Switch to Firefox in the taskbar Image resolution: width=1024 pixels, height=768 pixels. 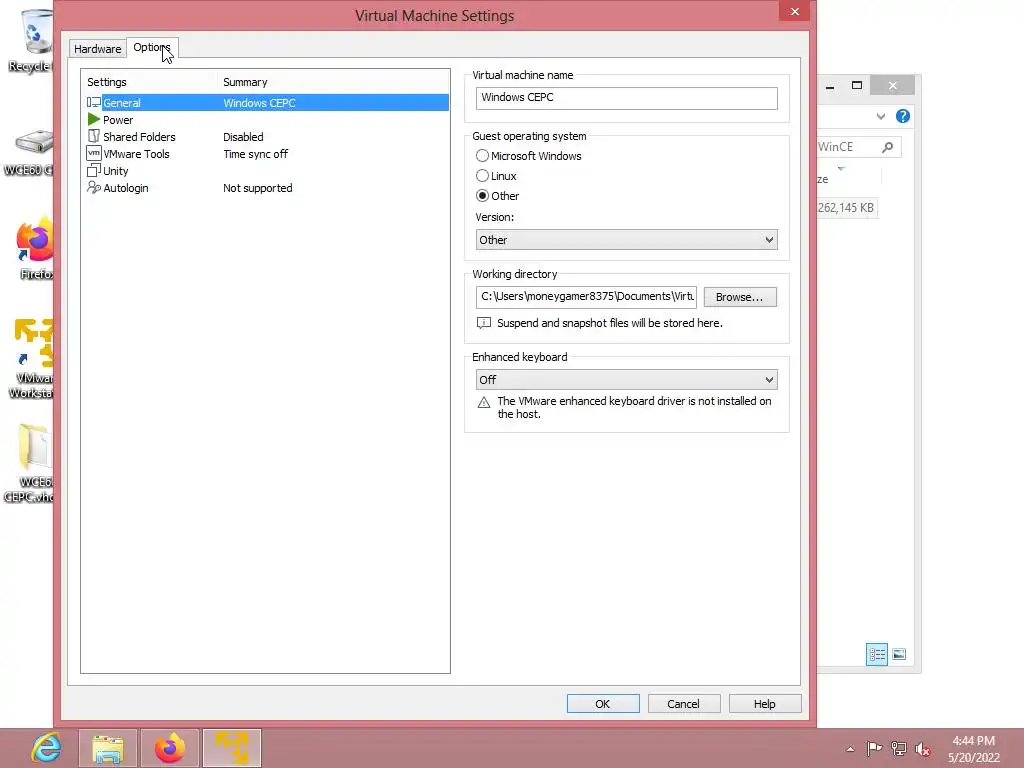point(170,748)
